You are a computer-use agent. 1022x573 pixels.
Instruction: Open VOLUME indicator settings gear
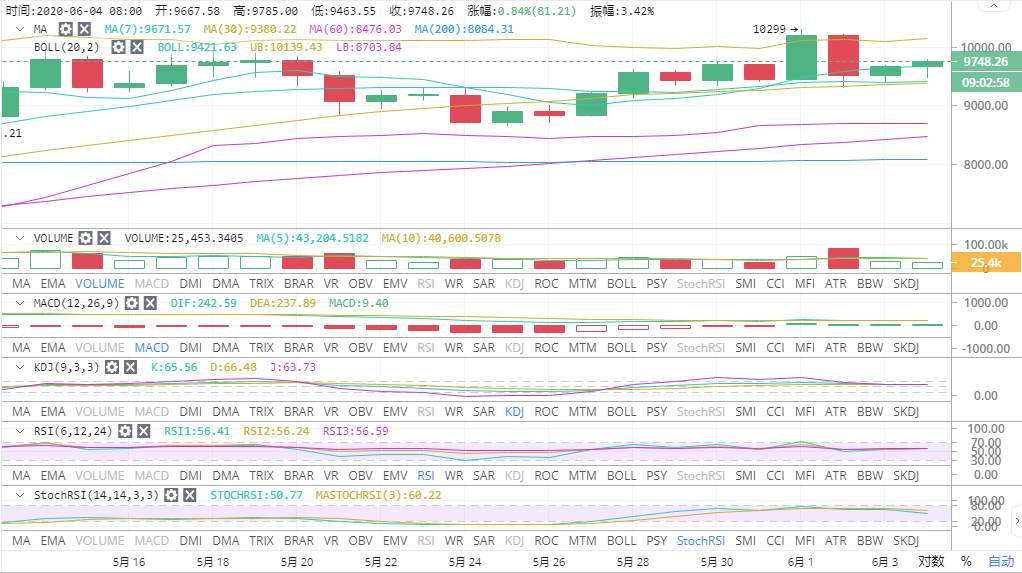(x=85, y=239)
